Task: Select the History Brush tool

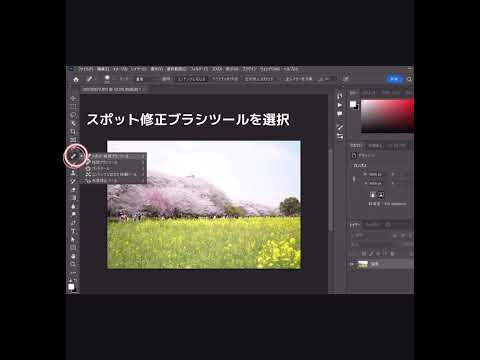Action: click(x=73, y=181)
